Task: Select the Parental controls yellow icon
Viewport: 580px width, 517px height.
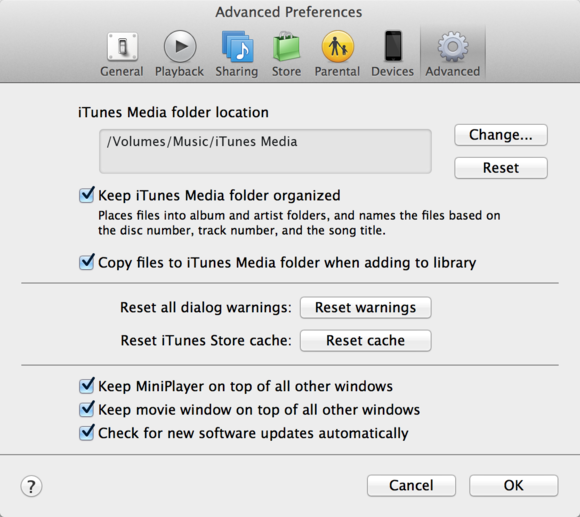Action: pos(337,47)
